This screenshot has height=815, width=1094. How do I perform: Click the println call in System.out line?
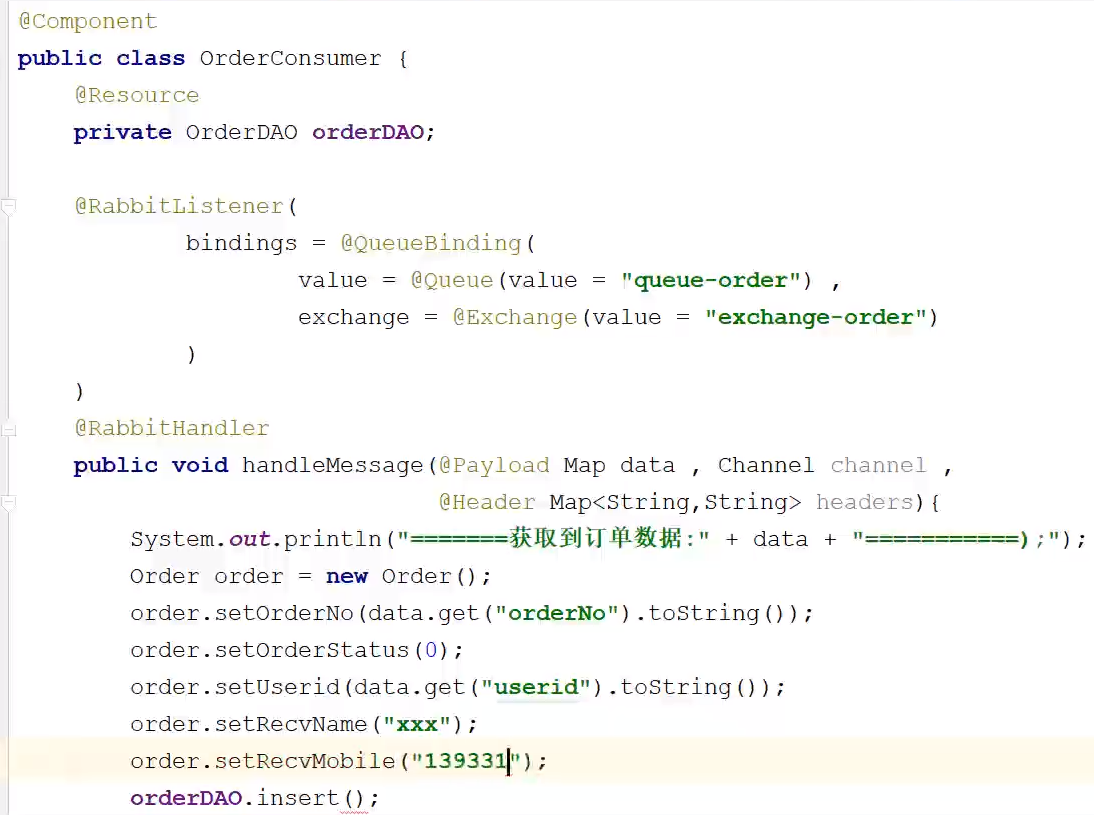pos(333,539)
